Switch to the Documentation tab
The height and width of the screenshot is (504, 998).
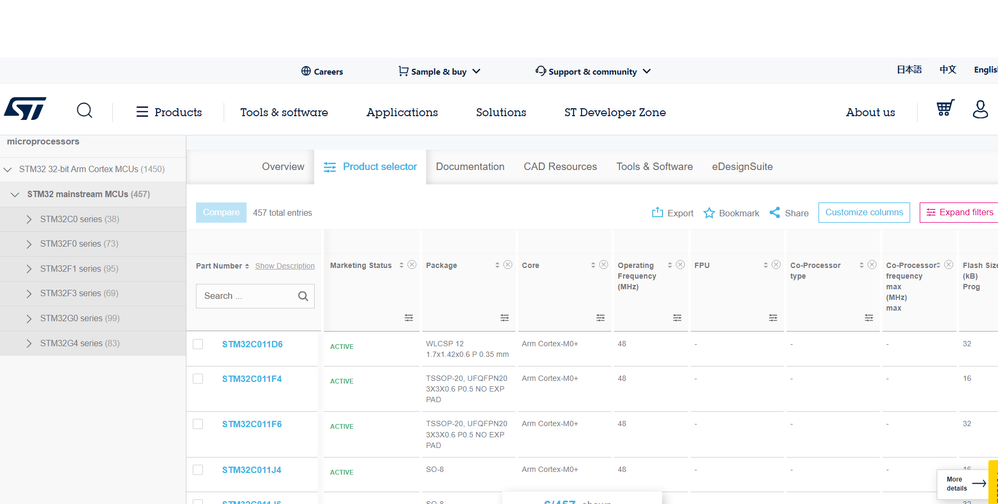pos(470,167)
